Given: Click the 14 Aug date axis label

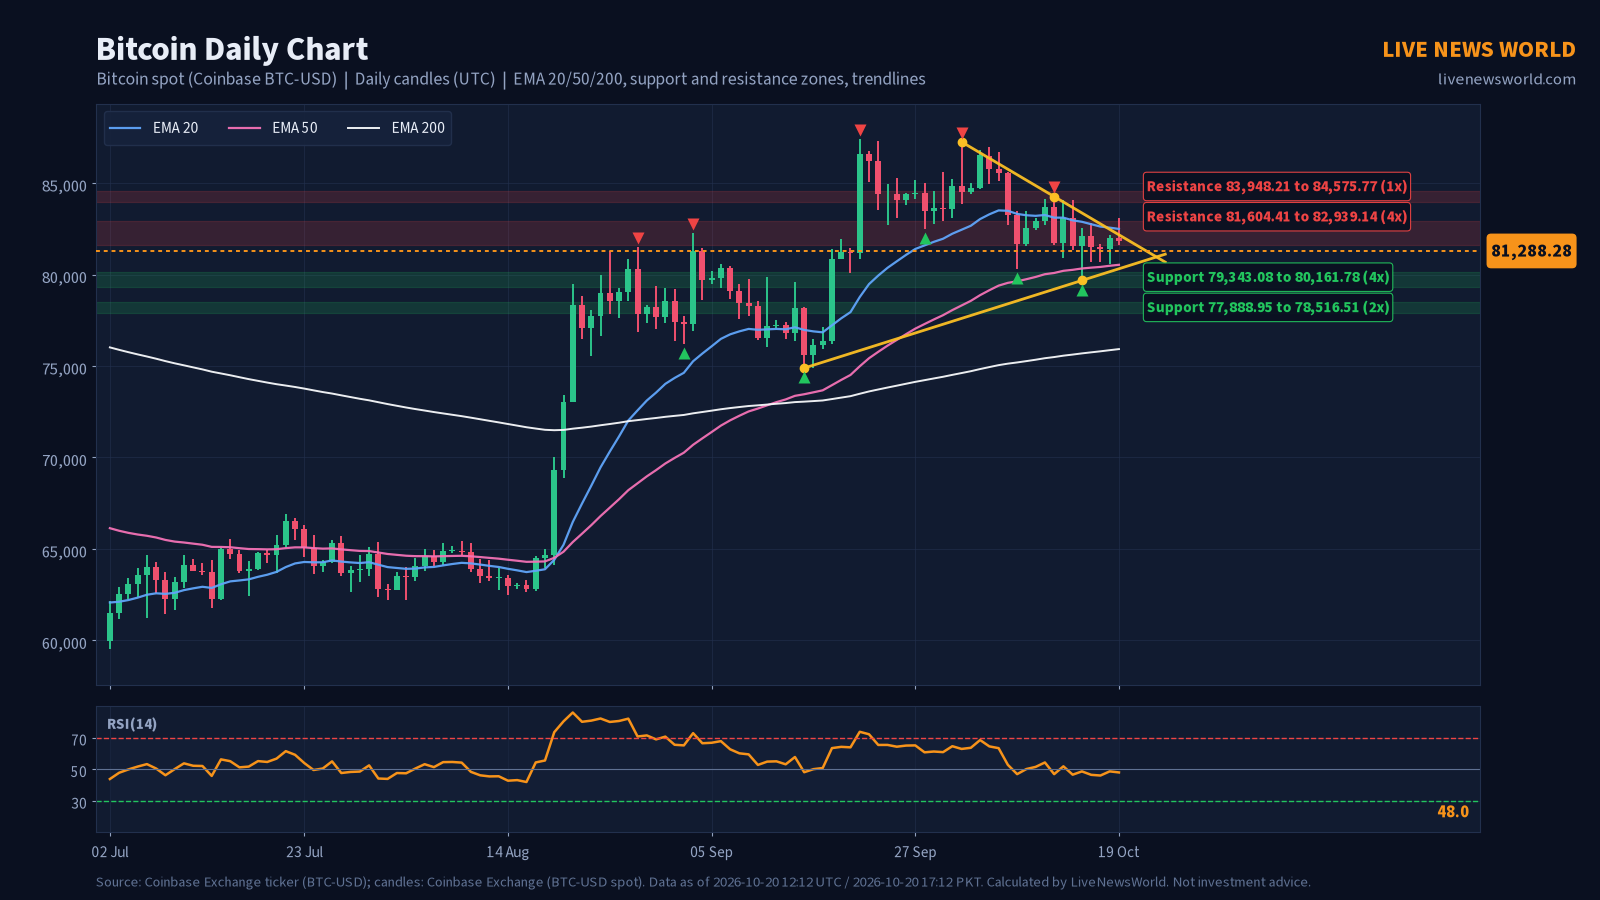Looking at the screenshot, I should 508,852.
